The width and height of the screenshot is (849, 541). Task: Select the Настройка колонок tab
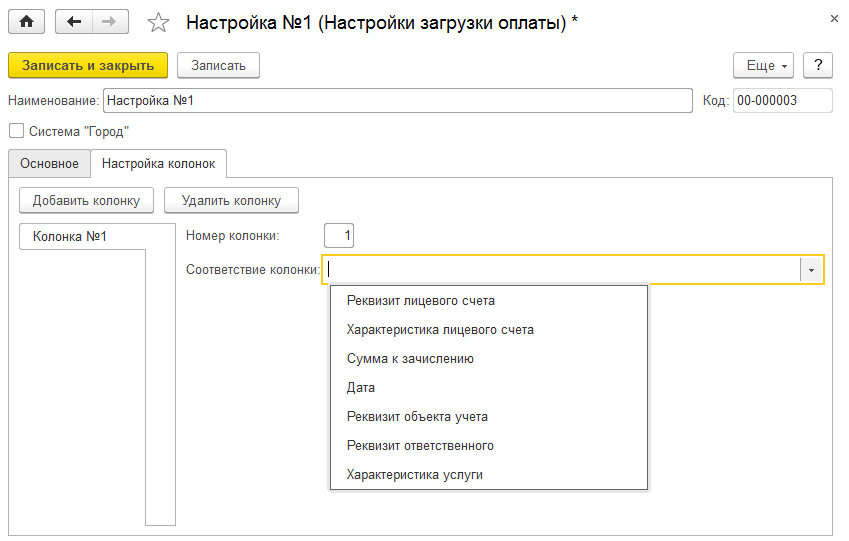coord(159,164)
